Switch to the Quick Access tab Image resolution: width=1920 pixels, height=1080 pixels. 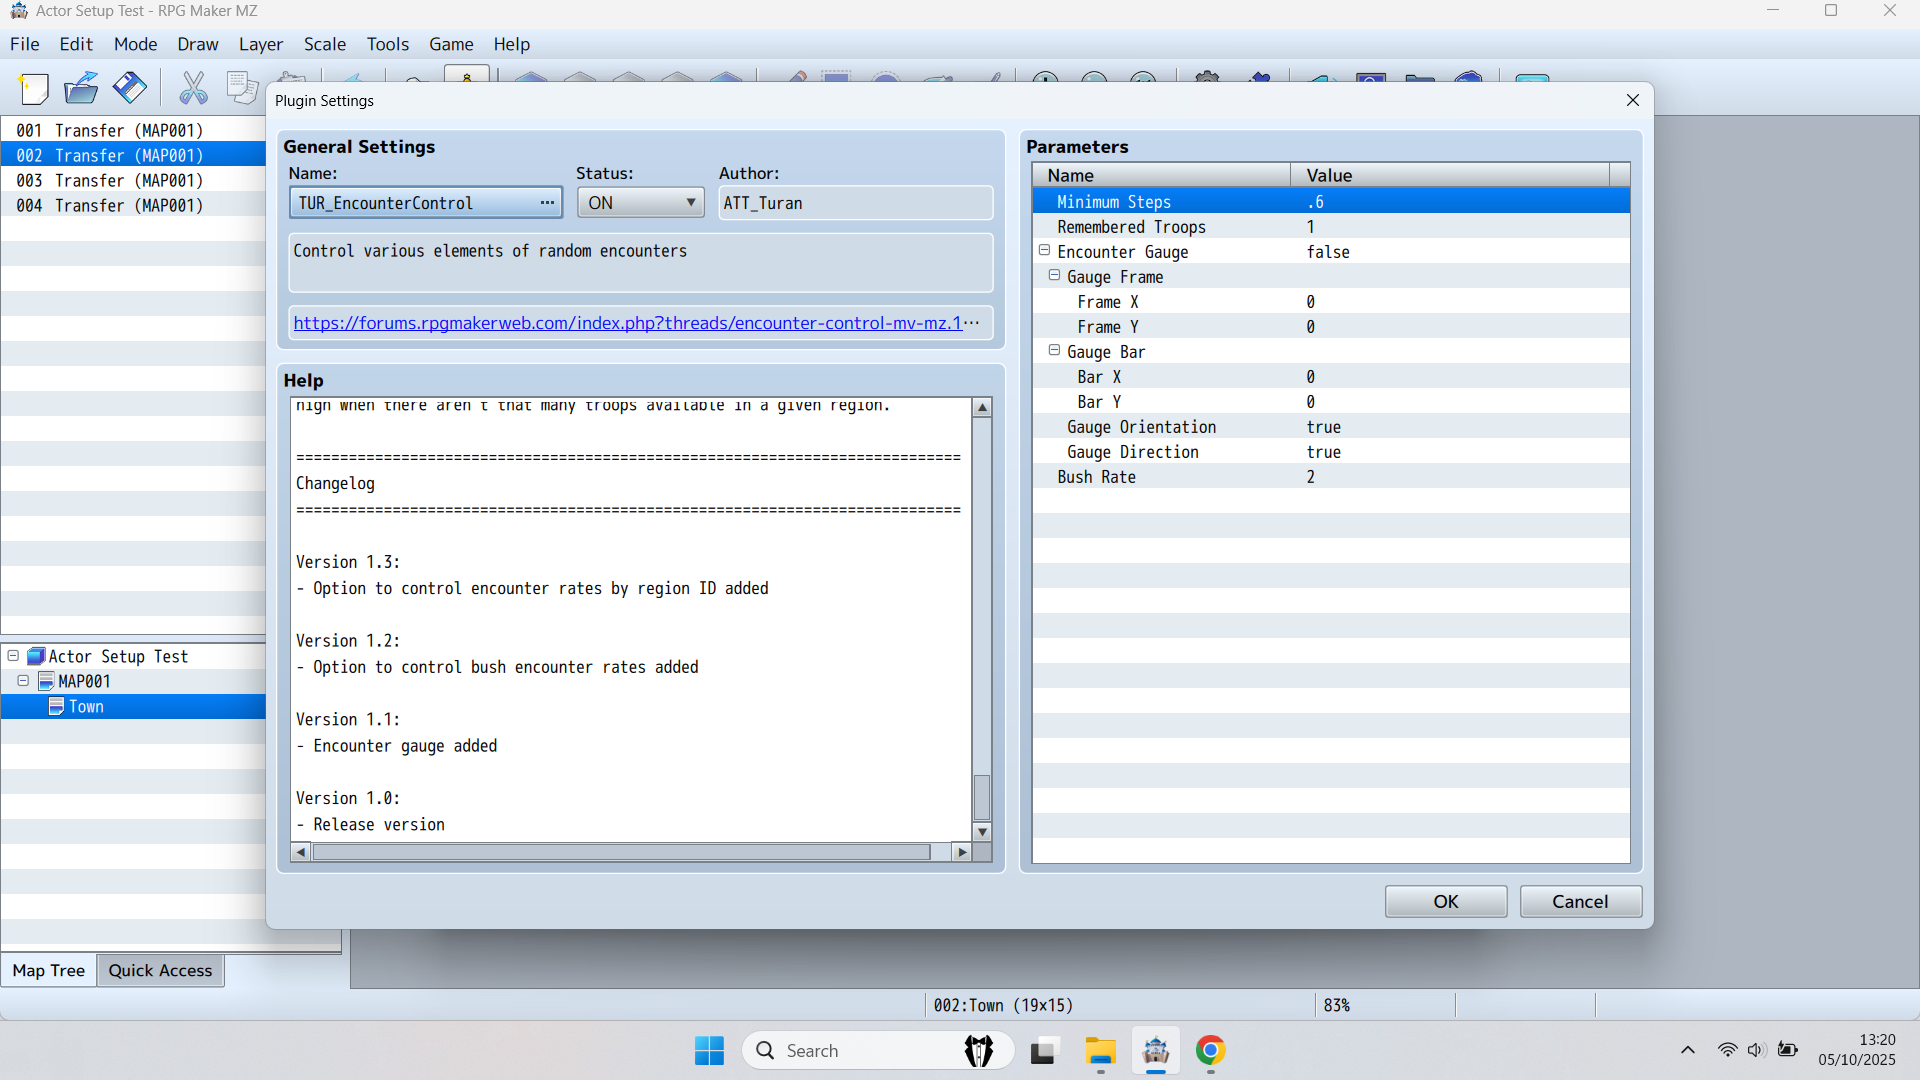click(160, 970)
